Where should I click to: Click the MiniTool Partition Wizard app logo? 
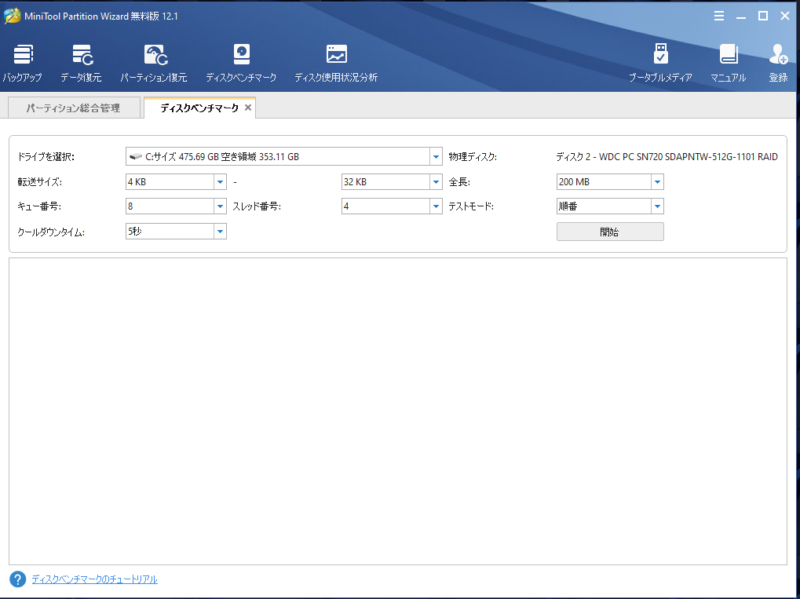(x=12, y=16)
